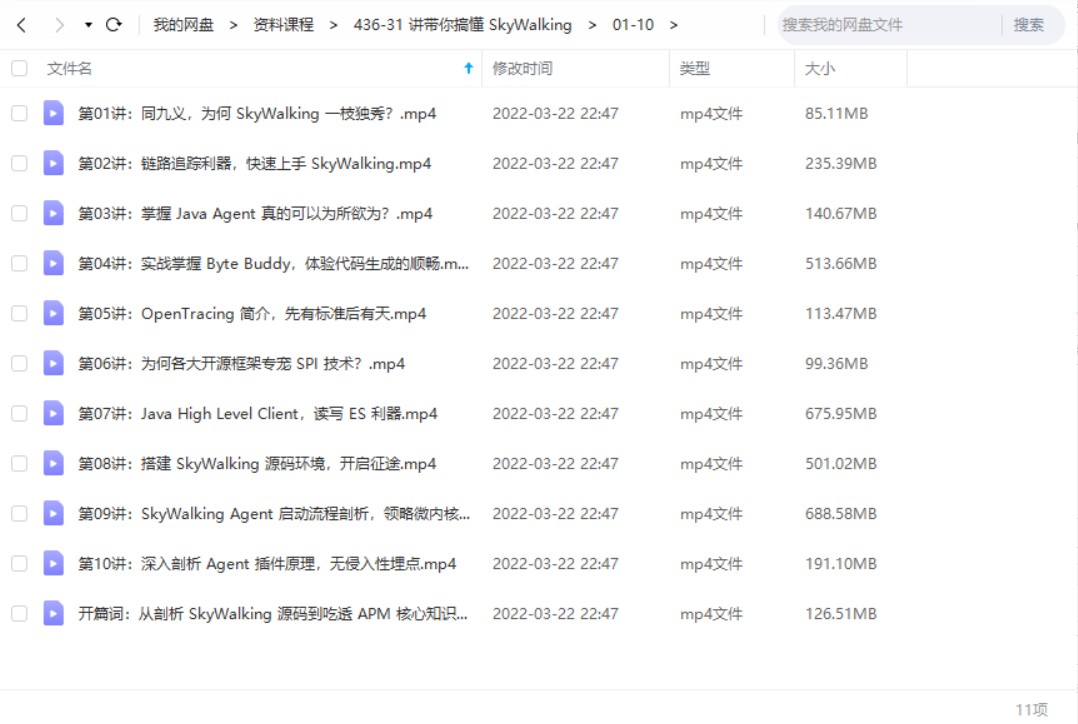Select file 第06讲：为何各大开源框架专宠 SPI 技术？.mp4
Screen dimensions: 1078x724
[241, 364]
